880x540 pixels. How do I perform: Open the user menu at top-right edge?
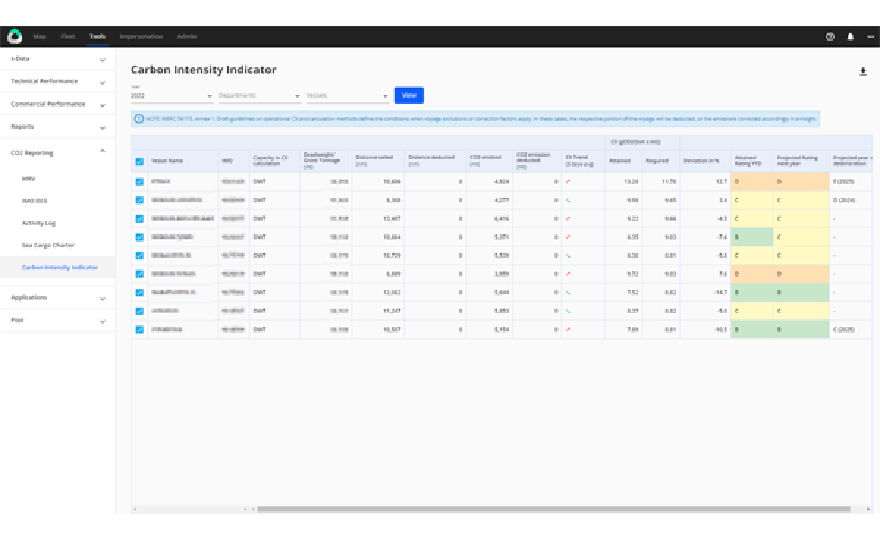point(868,37)
